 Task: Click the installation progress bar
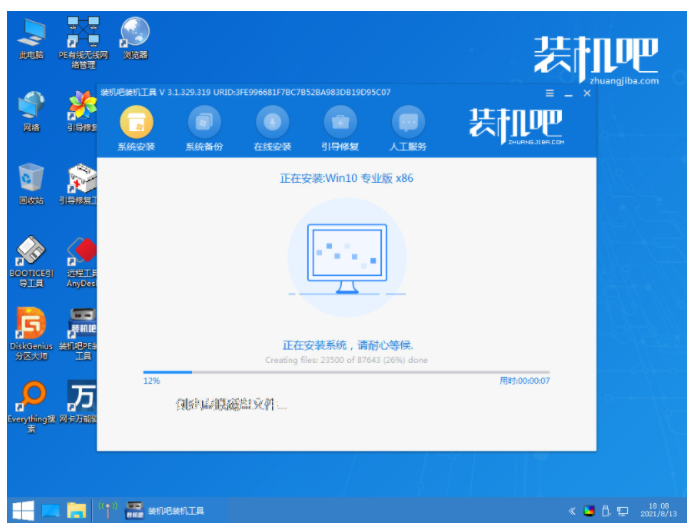(x=347, y=372)
